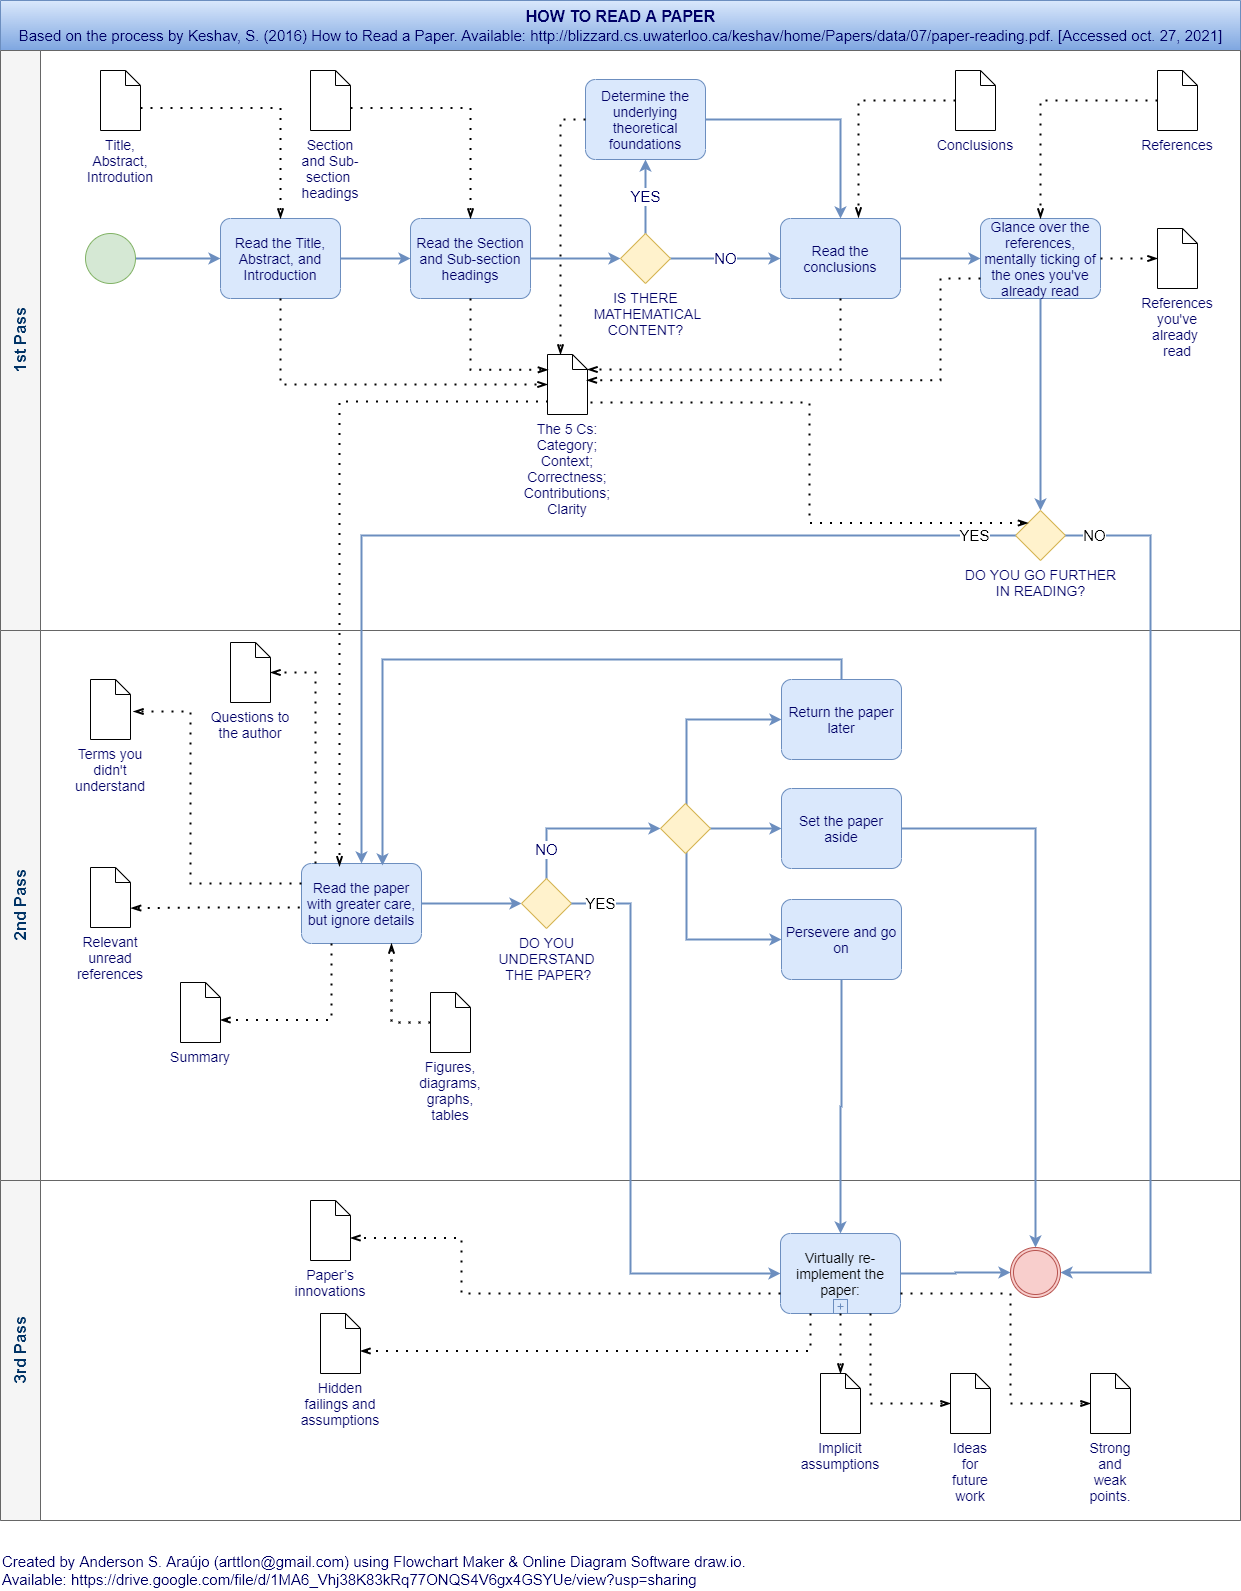This screenshot has width=1241, height=1591.
Task: Select the Summary document icon
Action: click(200, 1013)
